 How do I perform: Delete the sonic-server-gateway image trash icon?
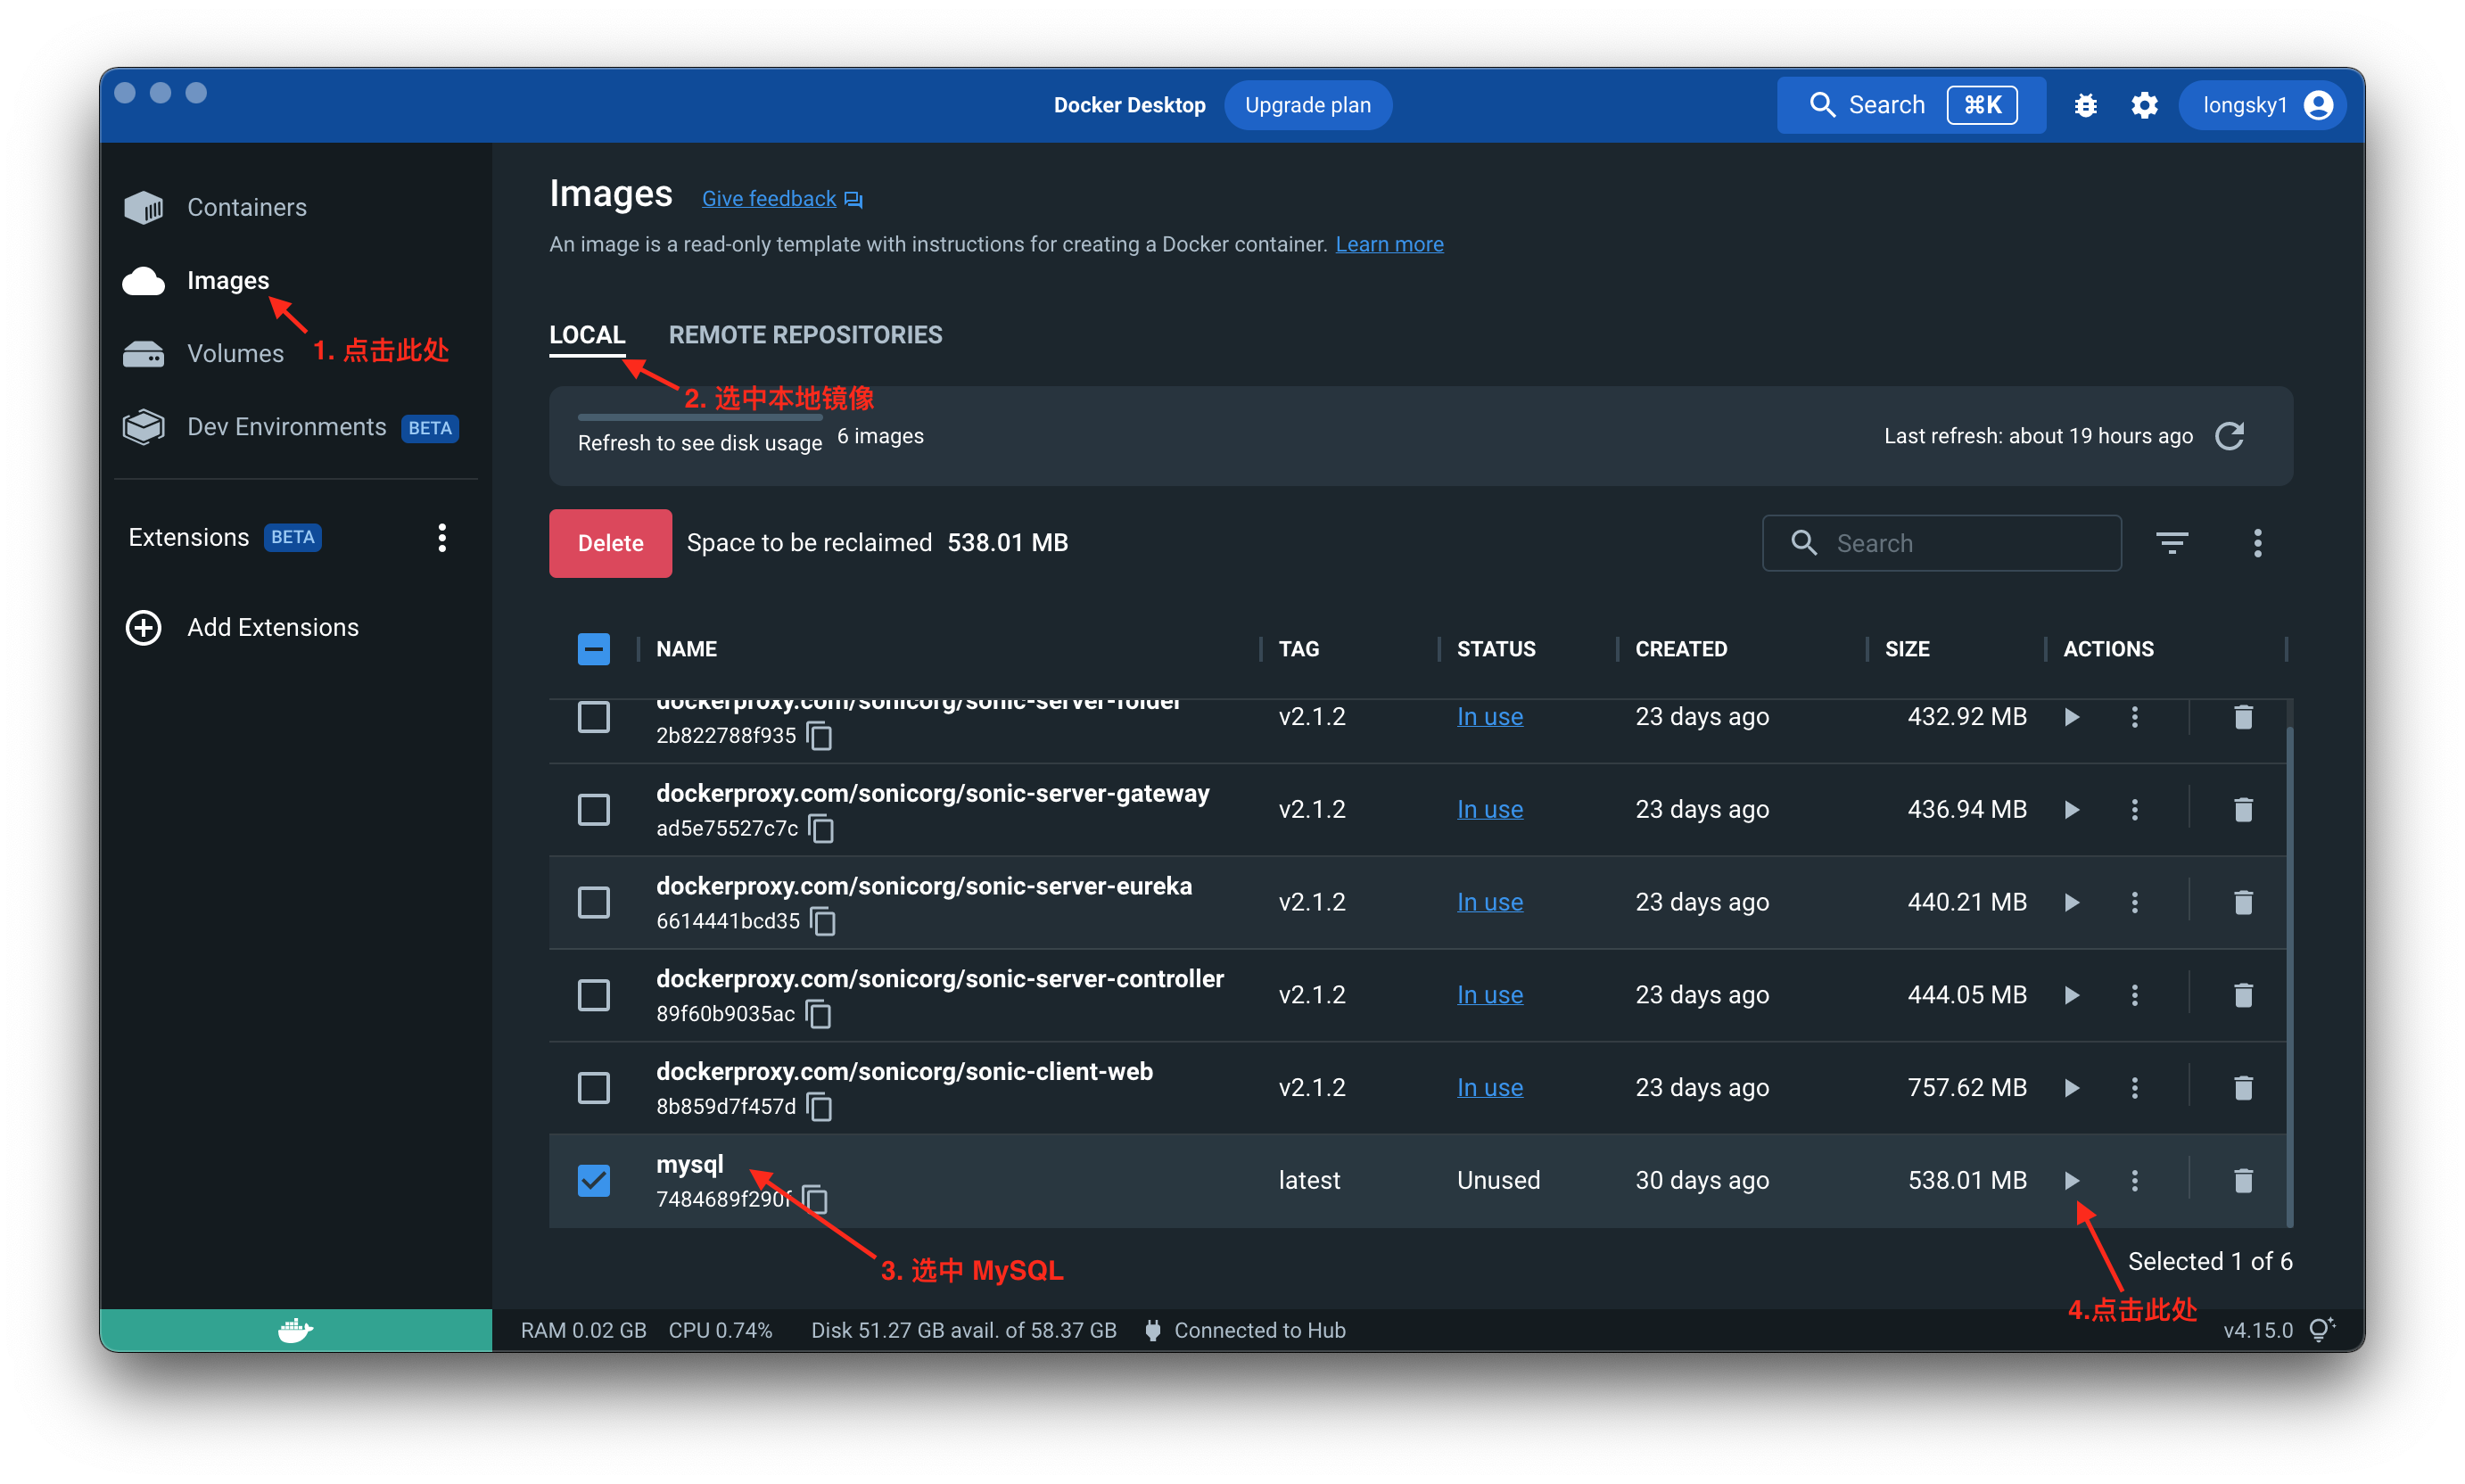click(x=2243, y=809)
